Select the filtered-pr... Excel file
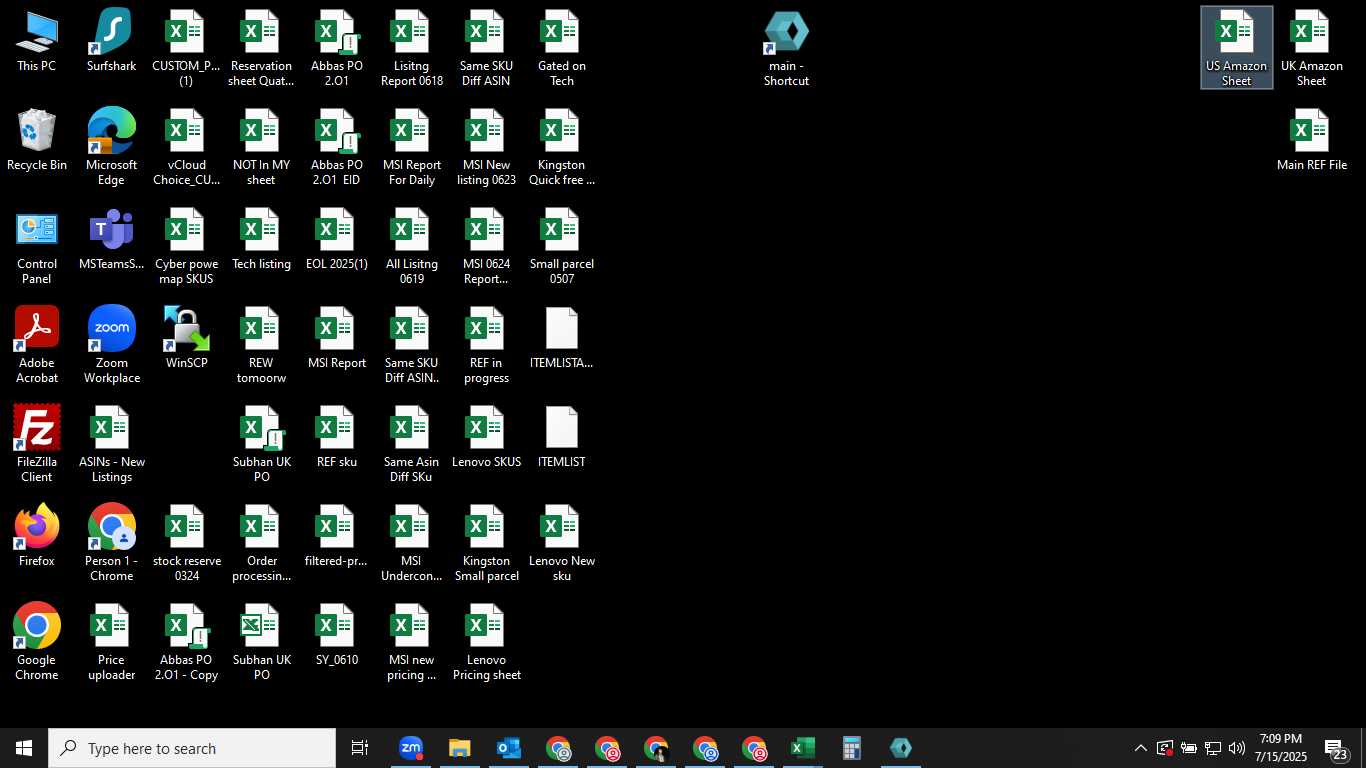Image resolution: width=1366 pixels, height=768 pixels. coord(336,537)
